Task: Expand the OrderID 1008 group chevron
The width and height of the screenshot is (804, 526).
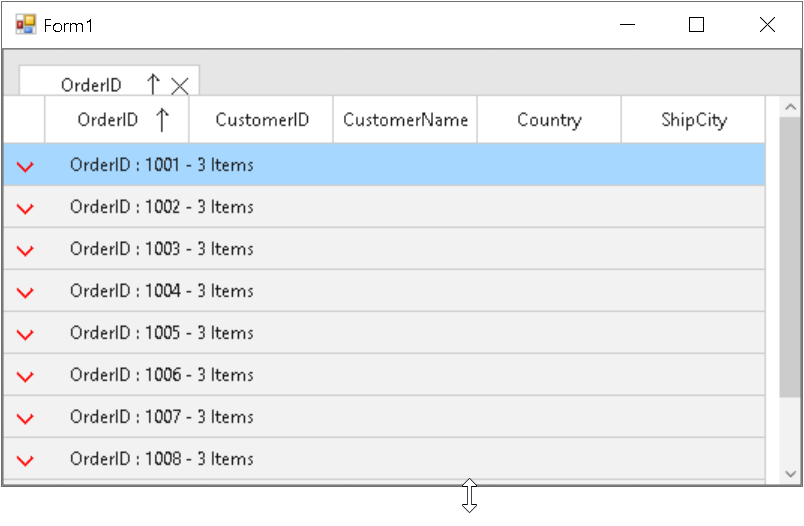Action: pos(25,460)
